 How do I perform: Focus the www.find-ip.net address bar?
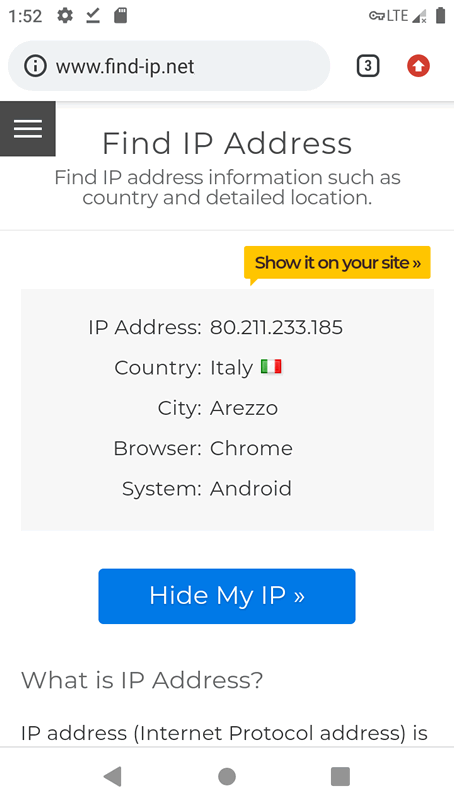[x=169, y=66]
